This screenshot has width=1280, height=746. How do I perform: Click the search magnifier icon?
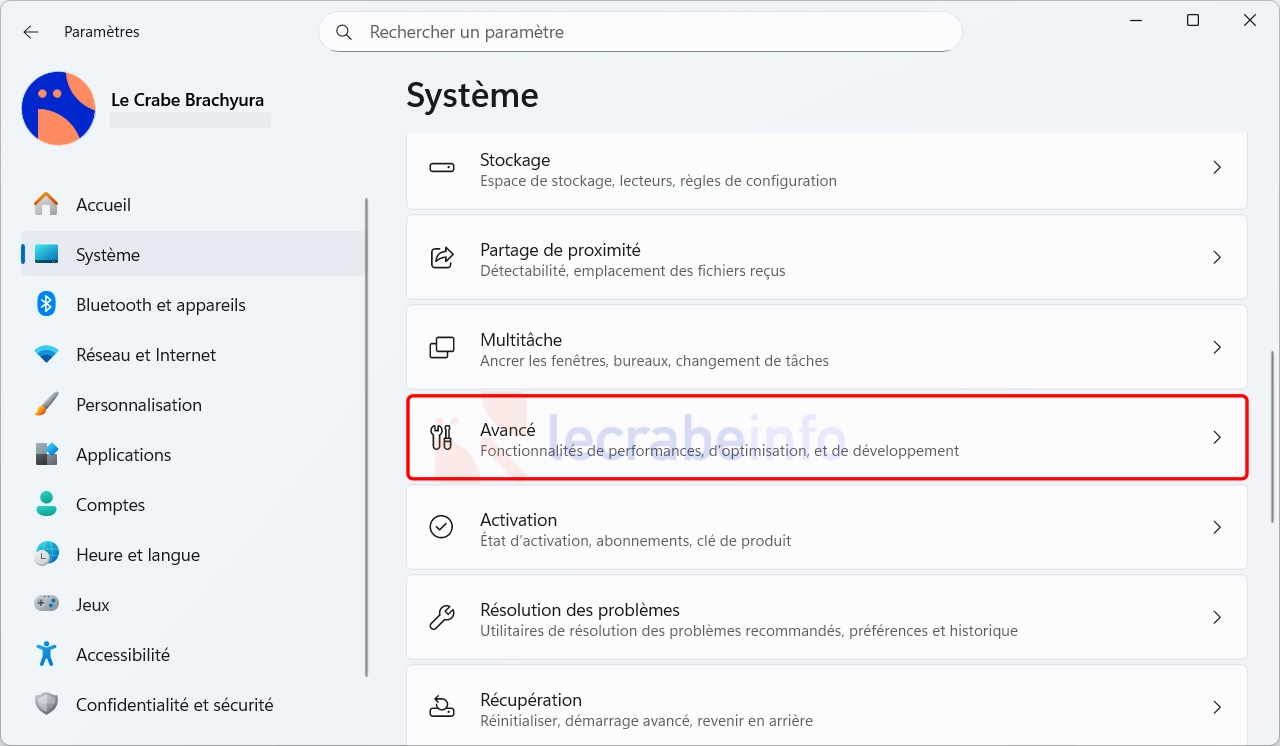[x=344, y=32]
